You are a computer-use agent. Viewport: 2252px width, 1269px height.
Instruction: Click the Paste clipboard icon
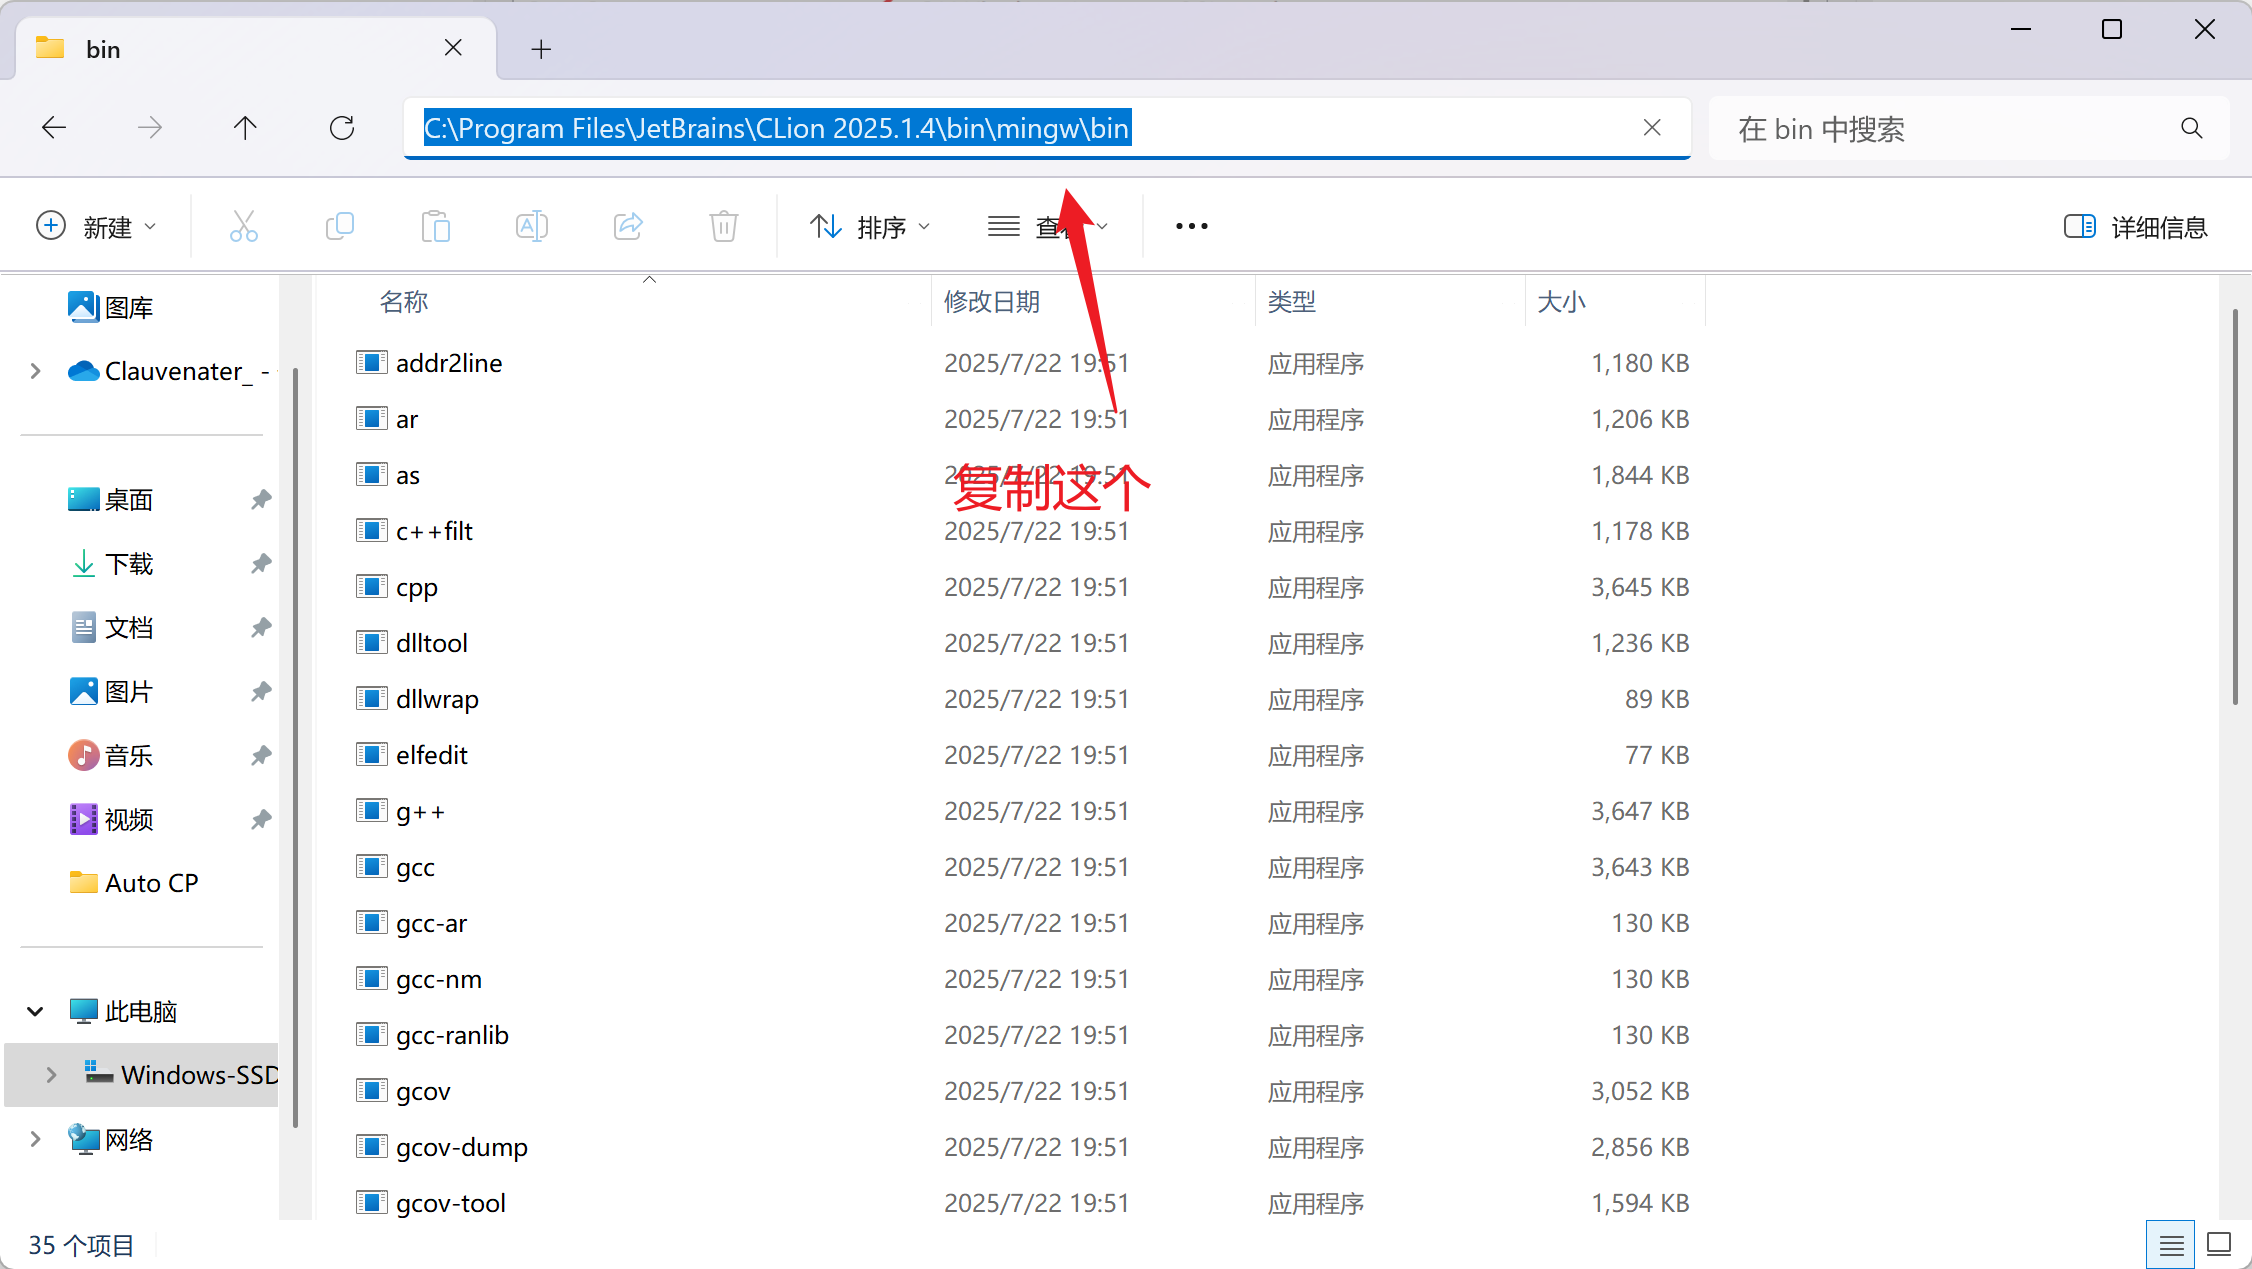pos(435,227)
